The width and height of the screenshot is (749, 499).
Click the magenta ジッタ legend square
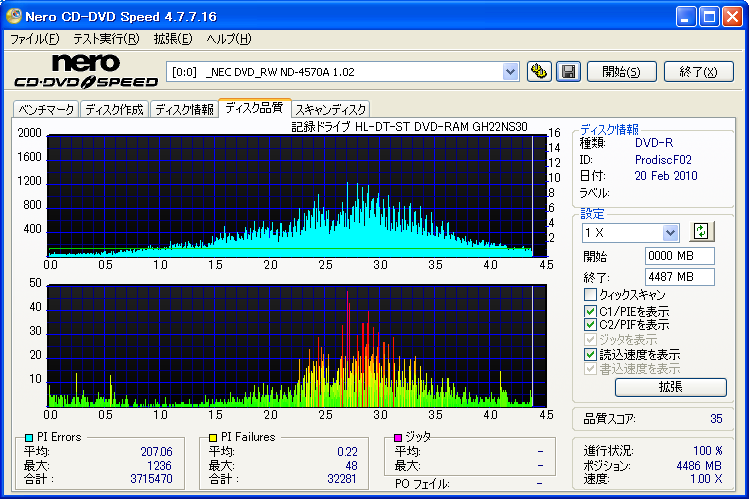click(397, 437)
